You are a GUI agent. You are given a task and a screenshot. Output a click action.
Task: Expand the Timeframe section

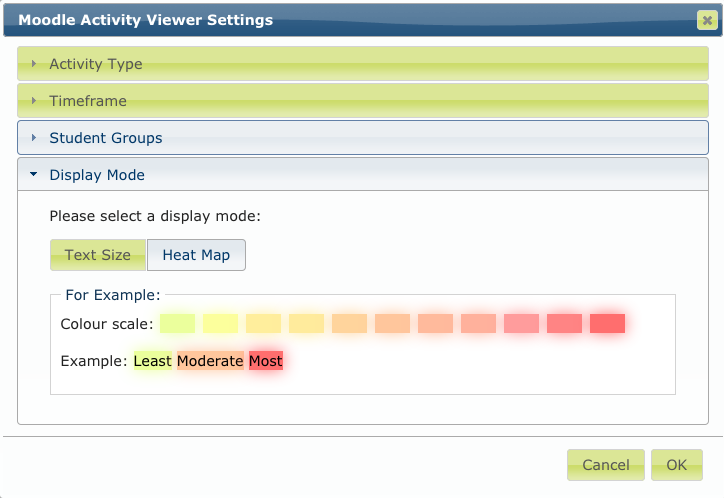(x=88, y=101)
